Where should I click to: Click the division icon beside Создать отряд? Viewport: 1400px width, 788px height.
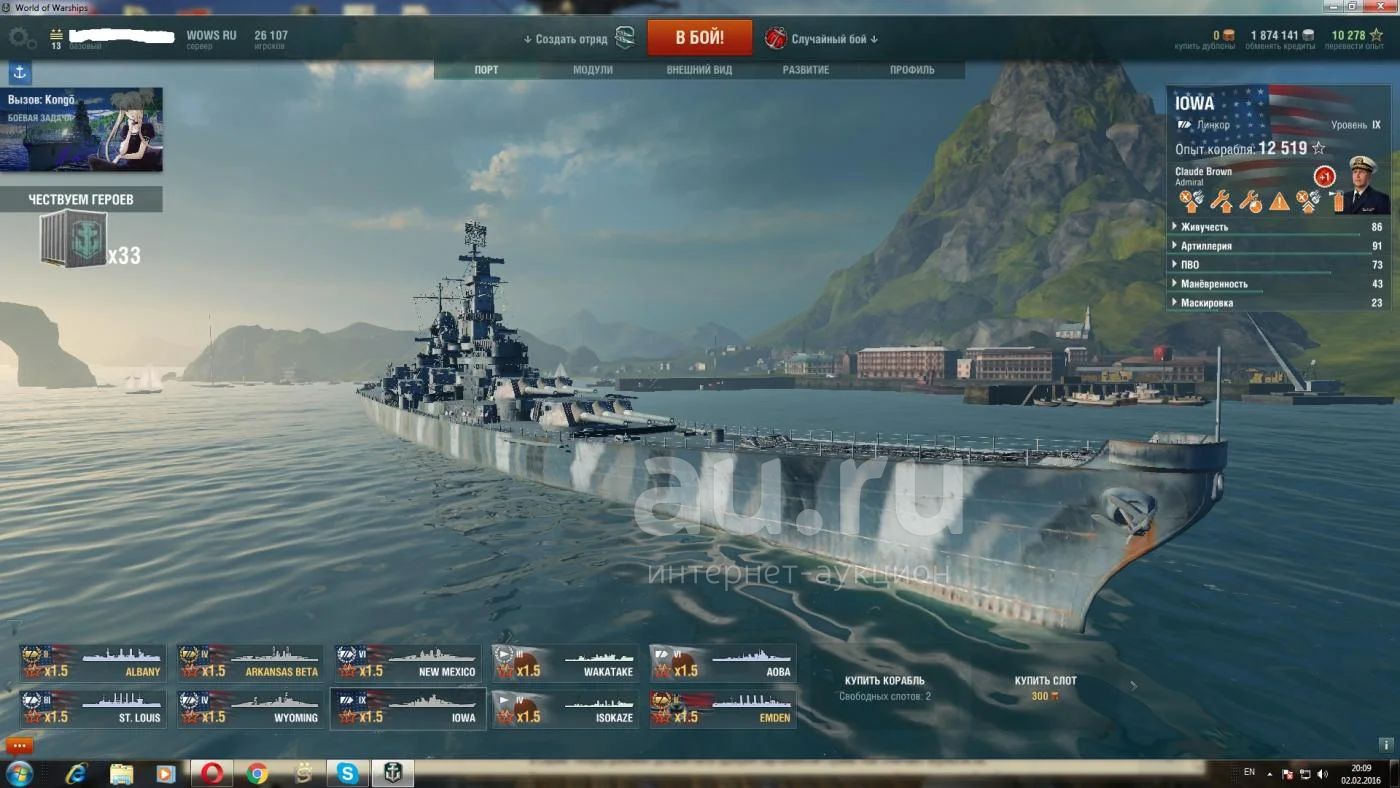point(625,39)
